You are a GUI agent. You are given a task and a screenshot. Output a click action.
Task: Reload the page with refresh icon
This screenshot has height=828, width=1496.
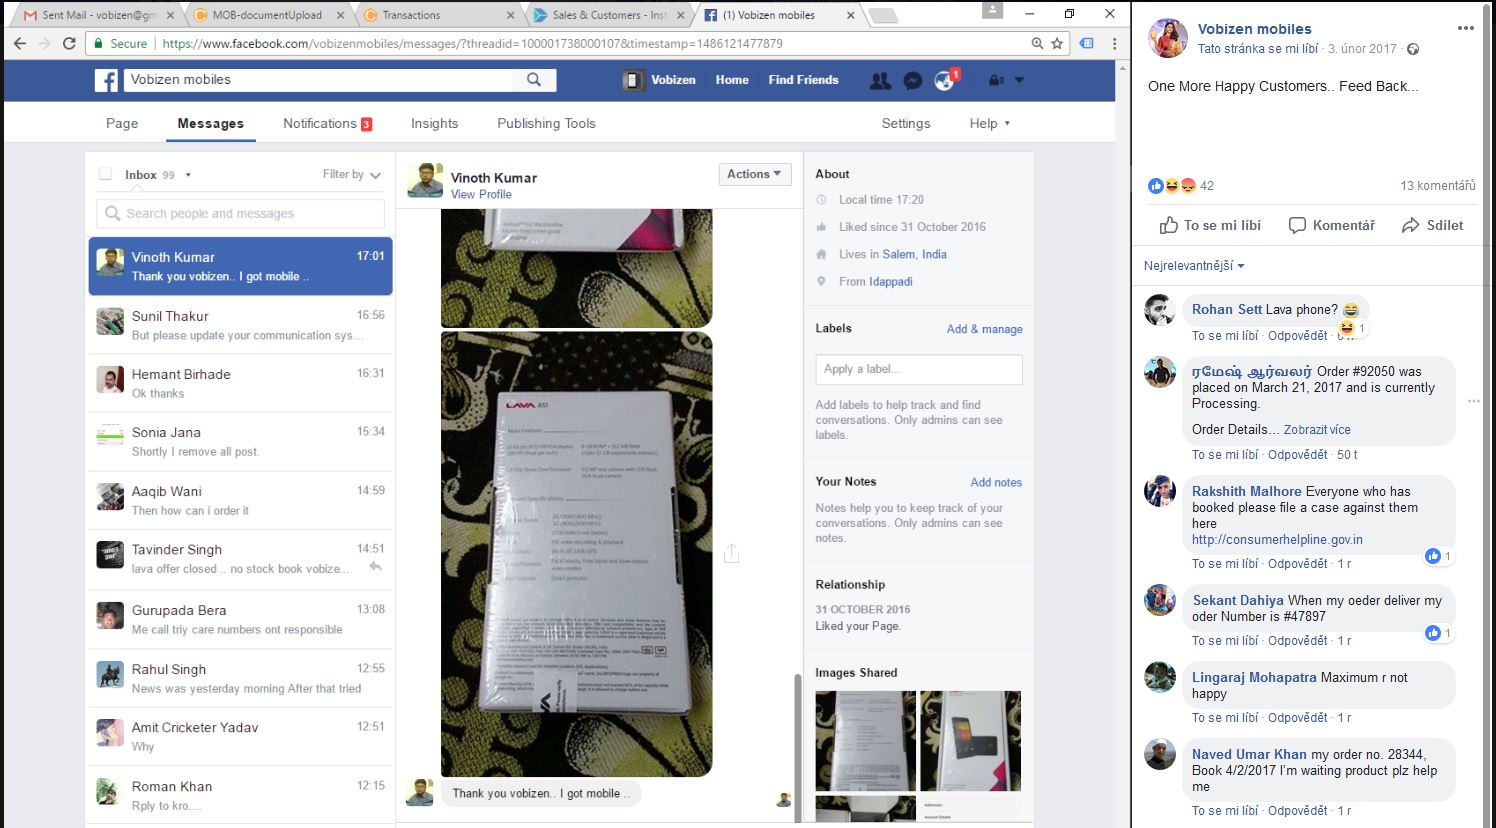coord(69,43)
